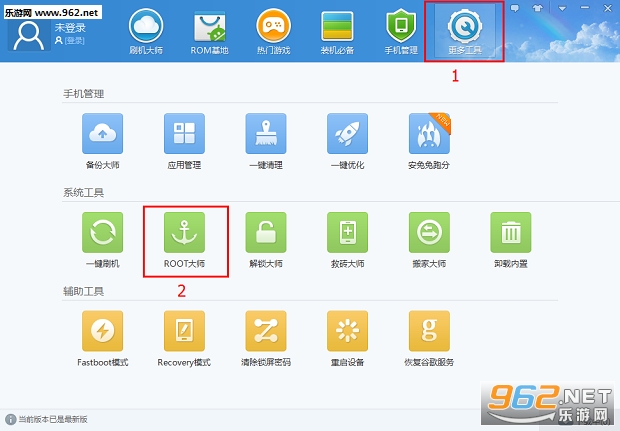This screenshot has height=431, width=620.
Task: Open 安兔兔跑分 benchmark tool
Action: pos(429,133)
